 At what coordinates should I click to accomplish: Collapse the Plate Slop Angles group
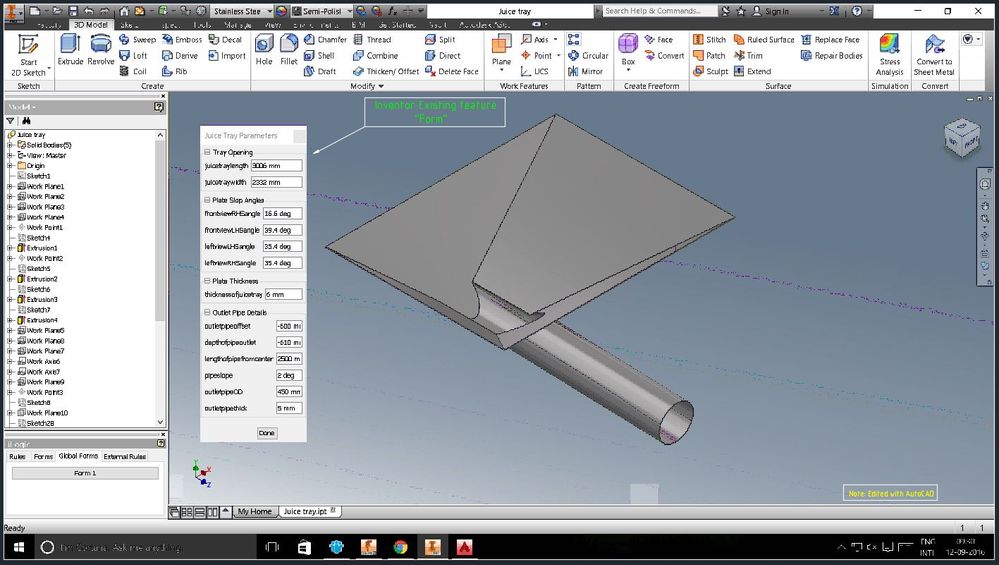point(207,200)
